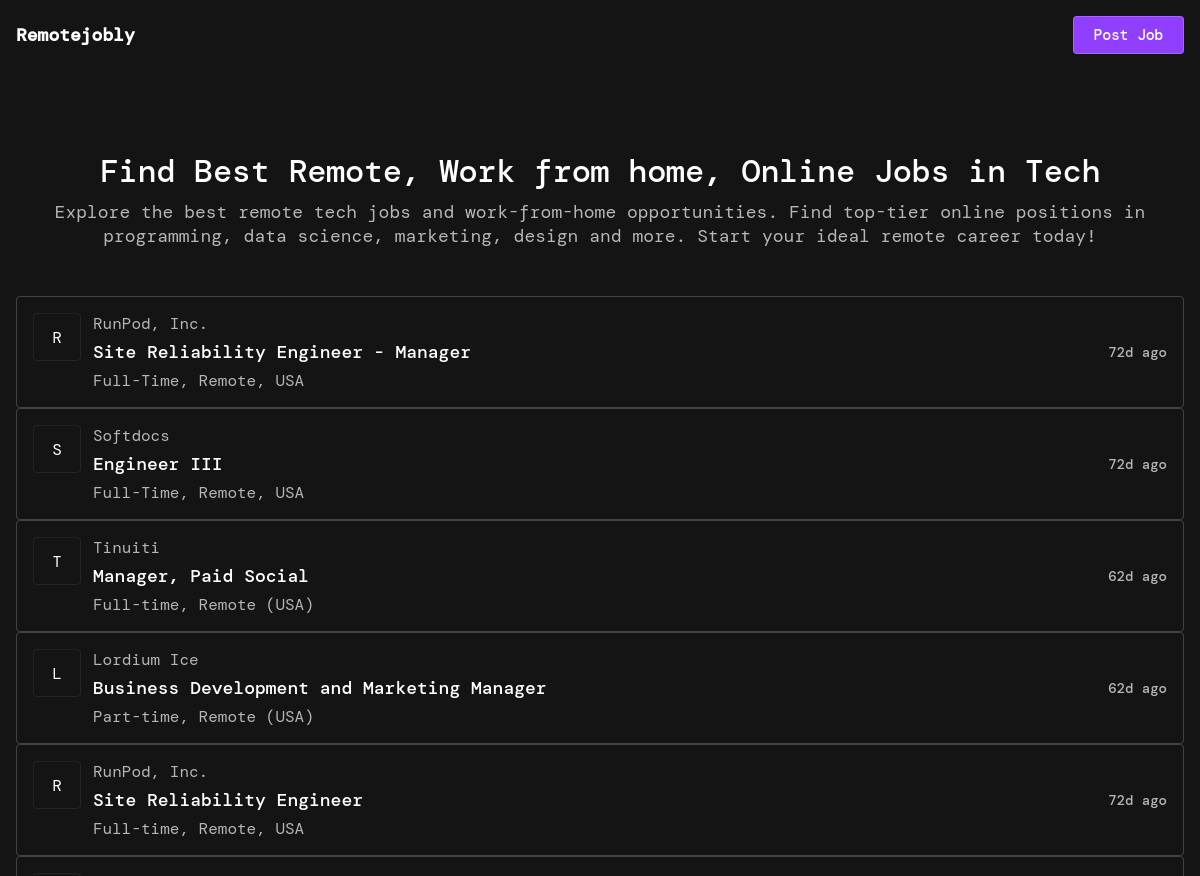Open the Site Reliability Engineer - Manager listing
Screen dimensions: 1200x876
pyautogui.click(x=600, y=352)
